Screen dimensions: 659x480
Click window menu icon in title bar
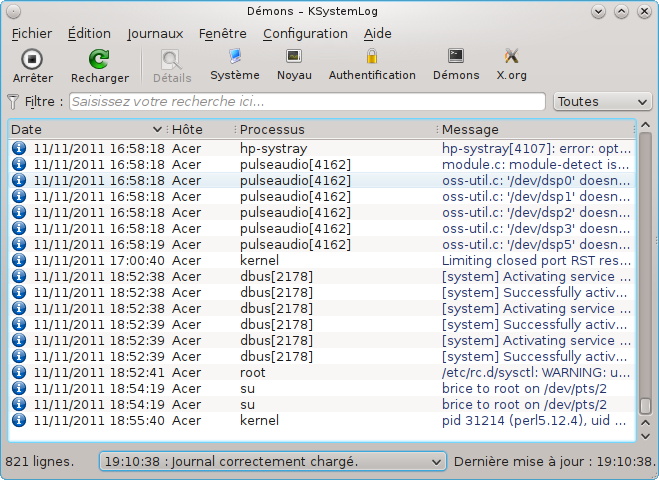click(x=13, y=12)
